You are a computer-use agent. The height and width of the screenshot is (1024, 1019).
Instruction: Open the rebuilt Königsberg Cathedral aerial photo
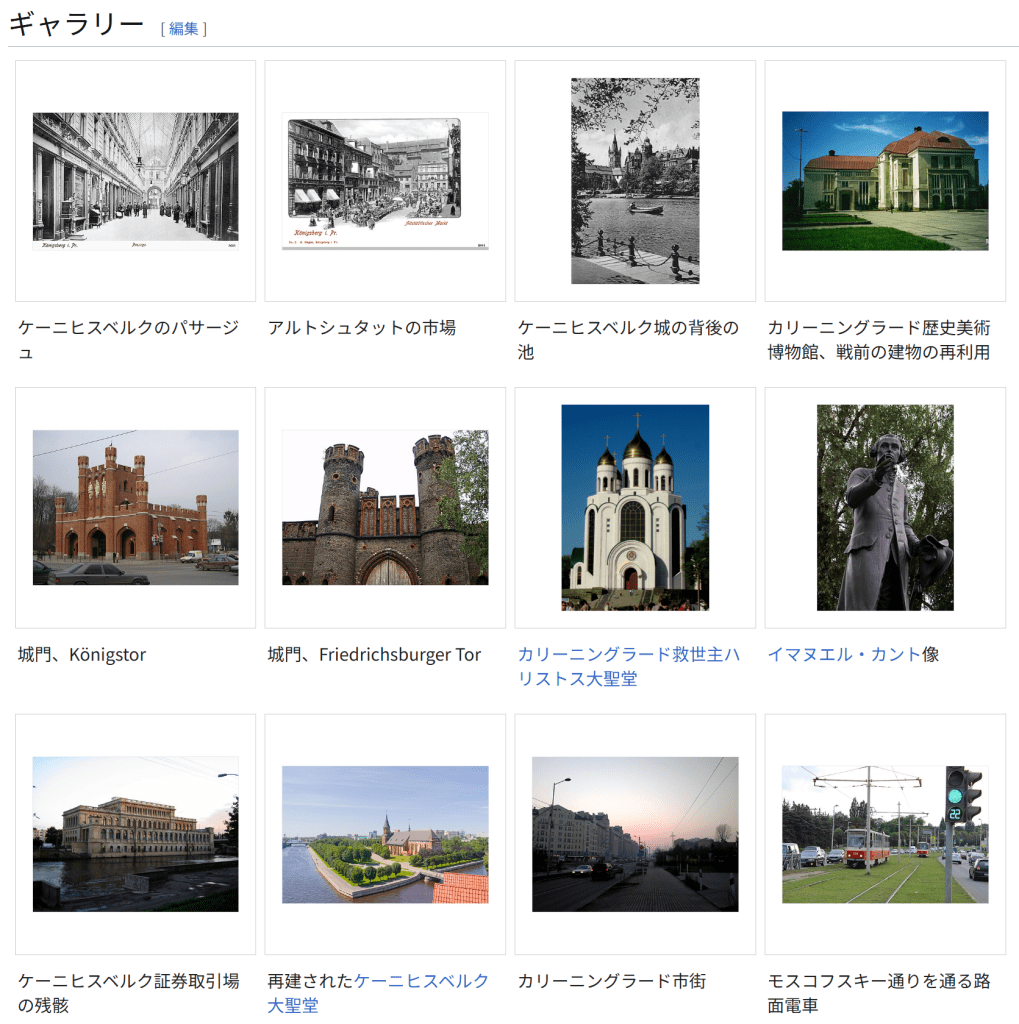pos(385,834)
